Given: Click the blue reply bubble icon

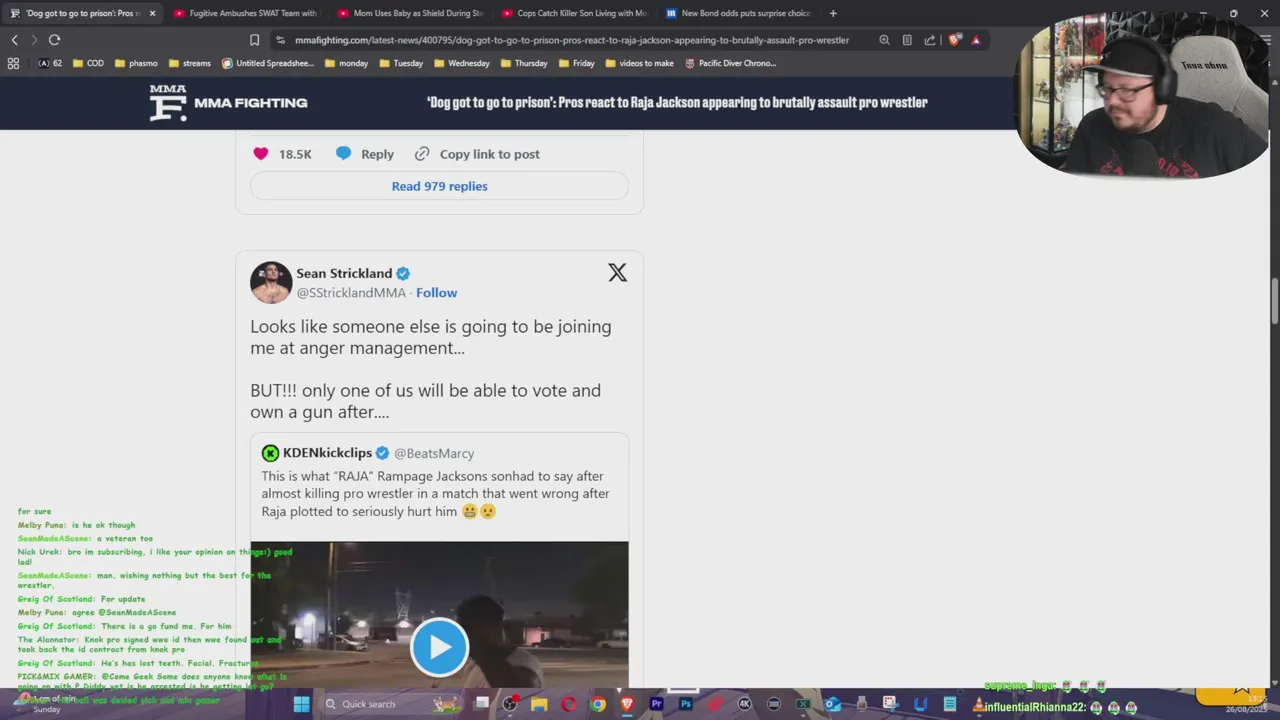Looking at the screenshot, I should pyautogui.click(x=343, y=153).
